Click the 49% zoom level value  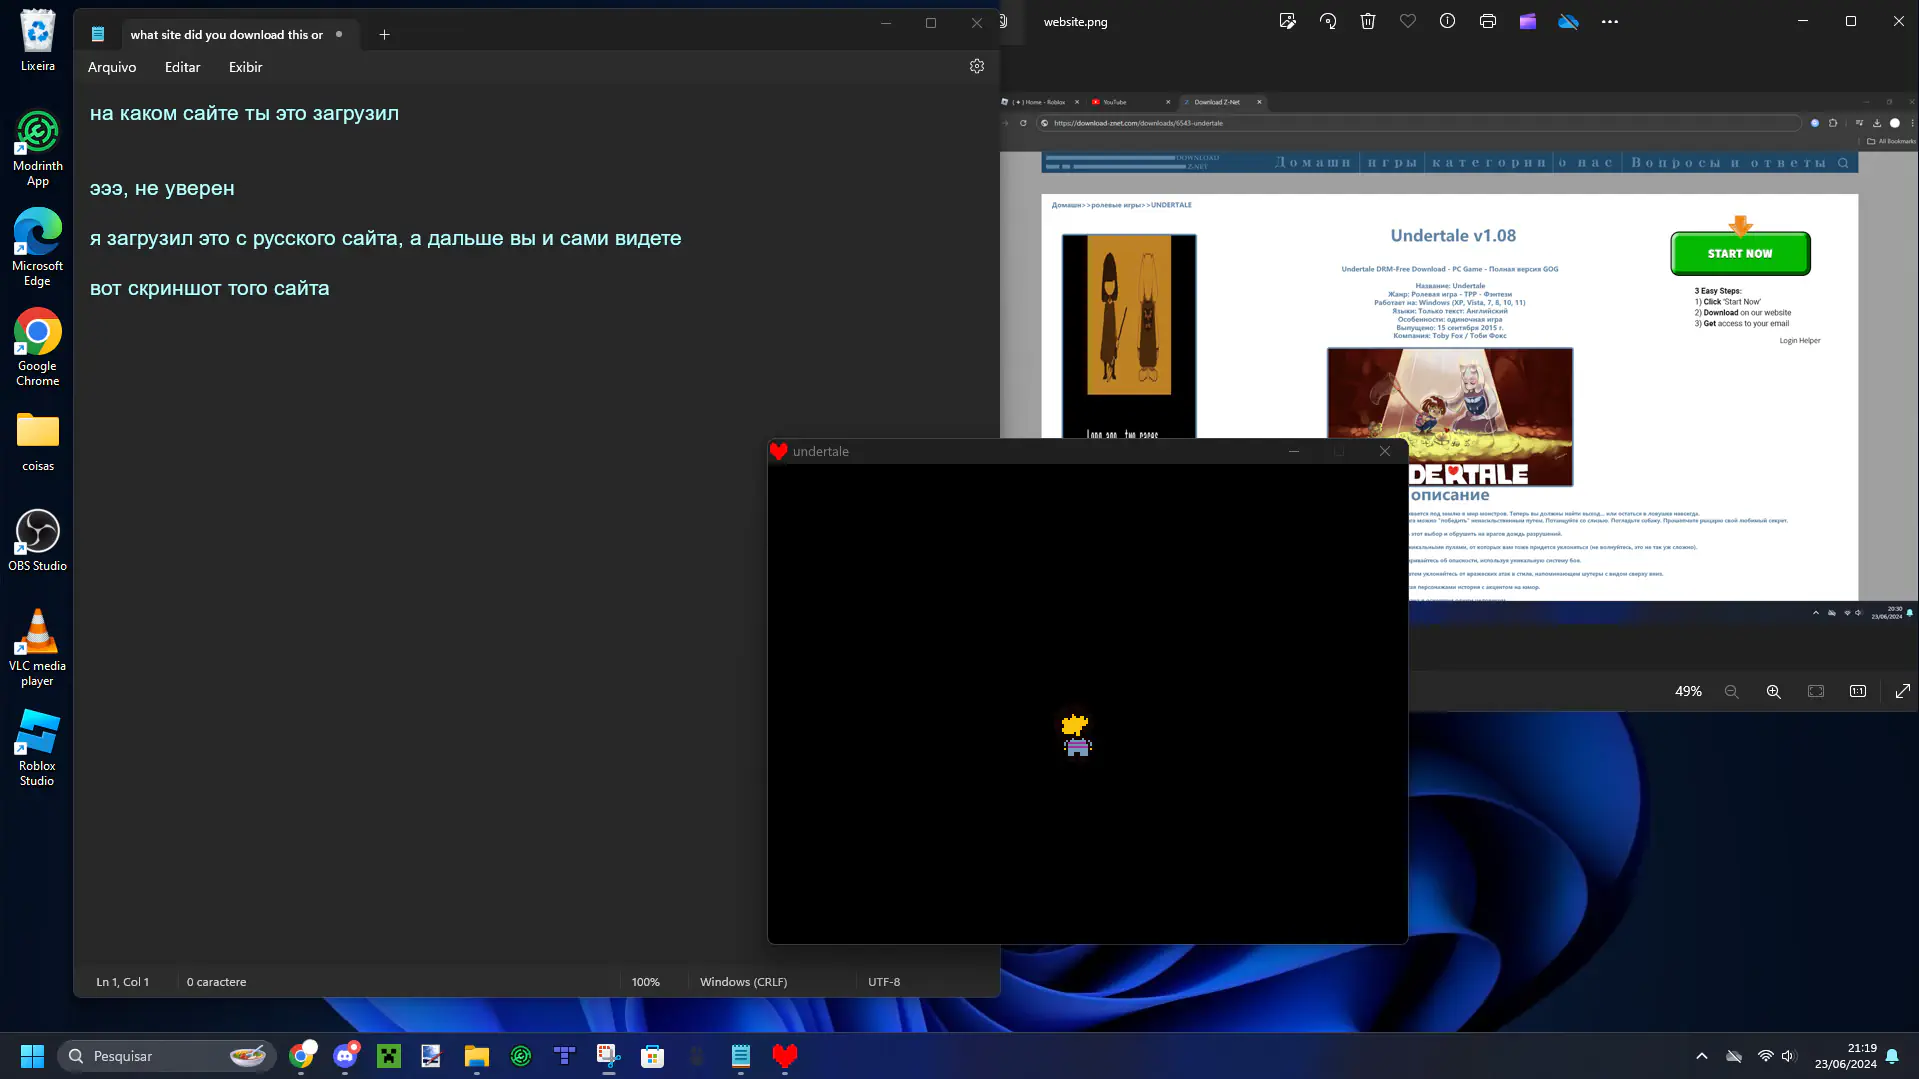coord(1688,691)
